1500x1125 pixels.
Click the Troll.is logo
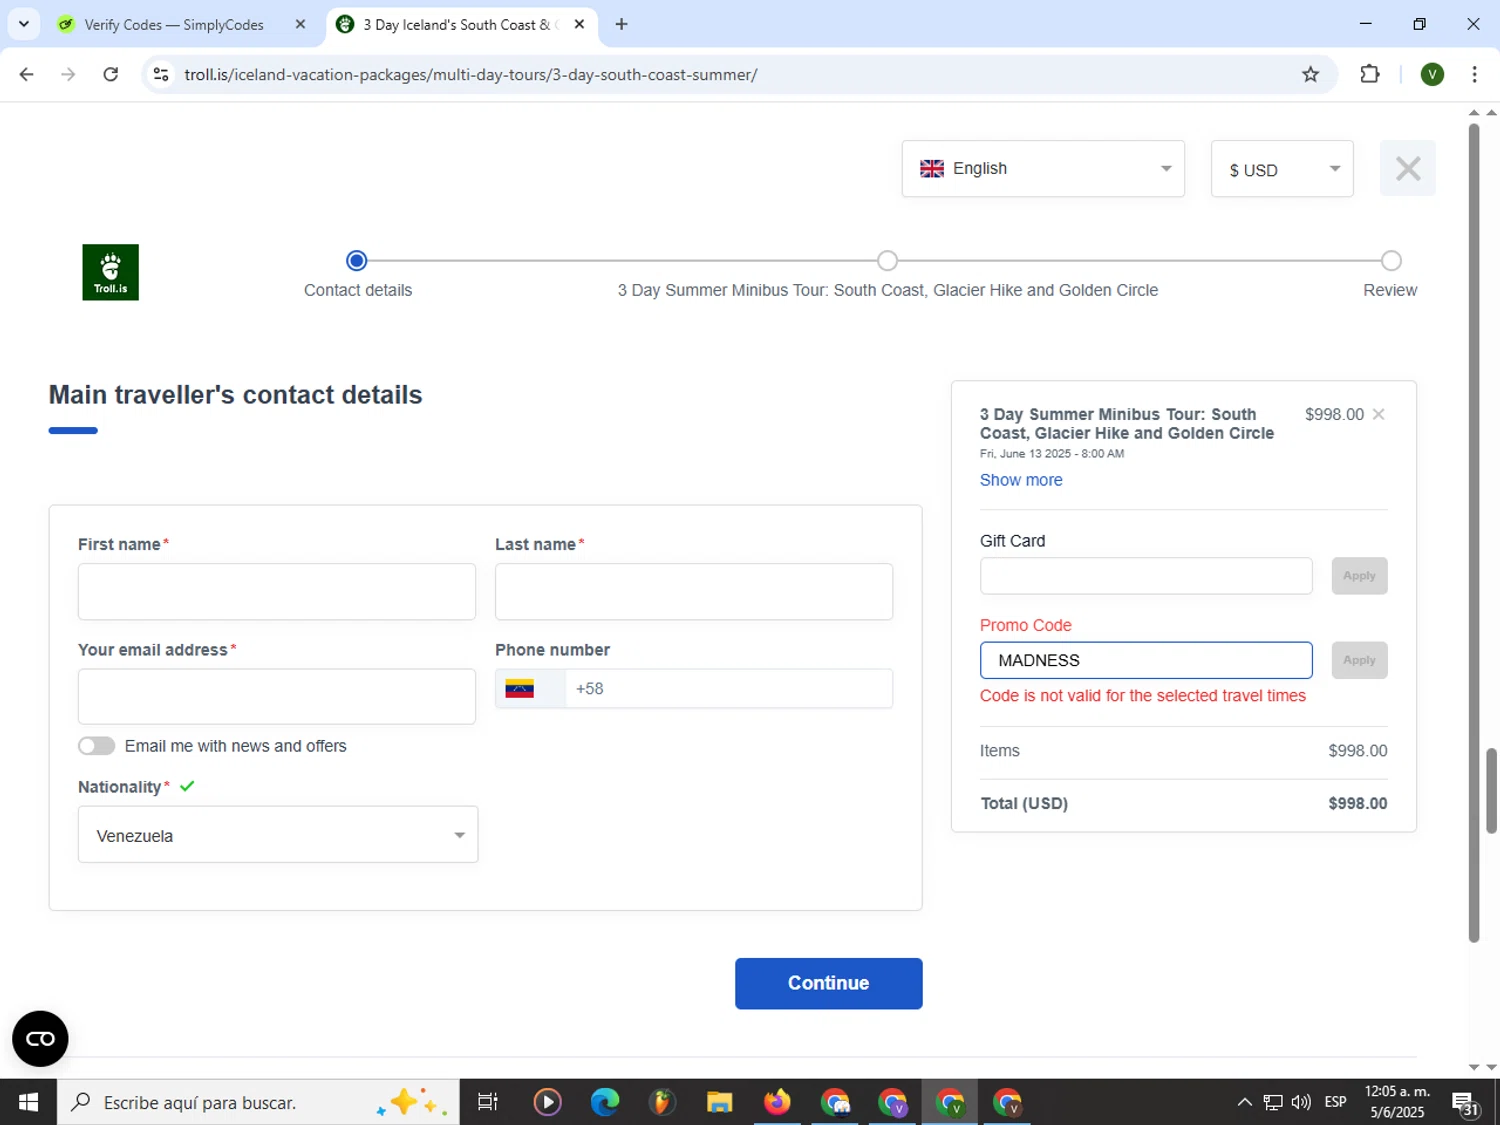pyautogui.click(x=110, y=272)
